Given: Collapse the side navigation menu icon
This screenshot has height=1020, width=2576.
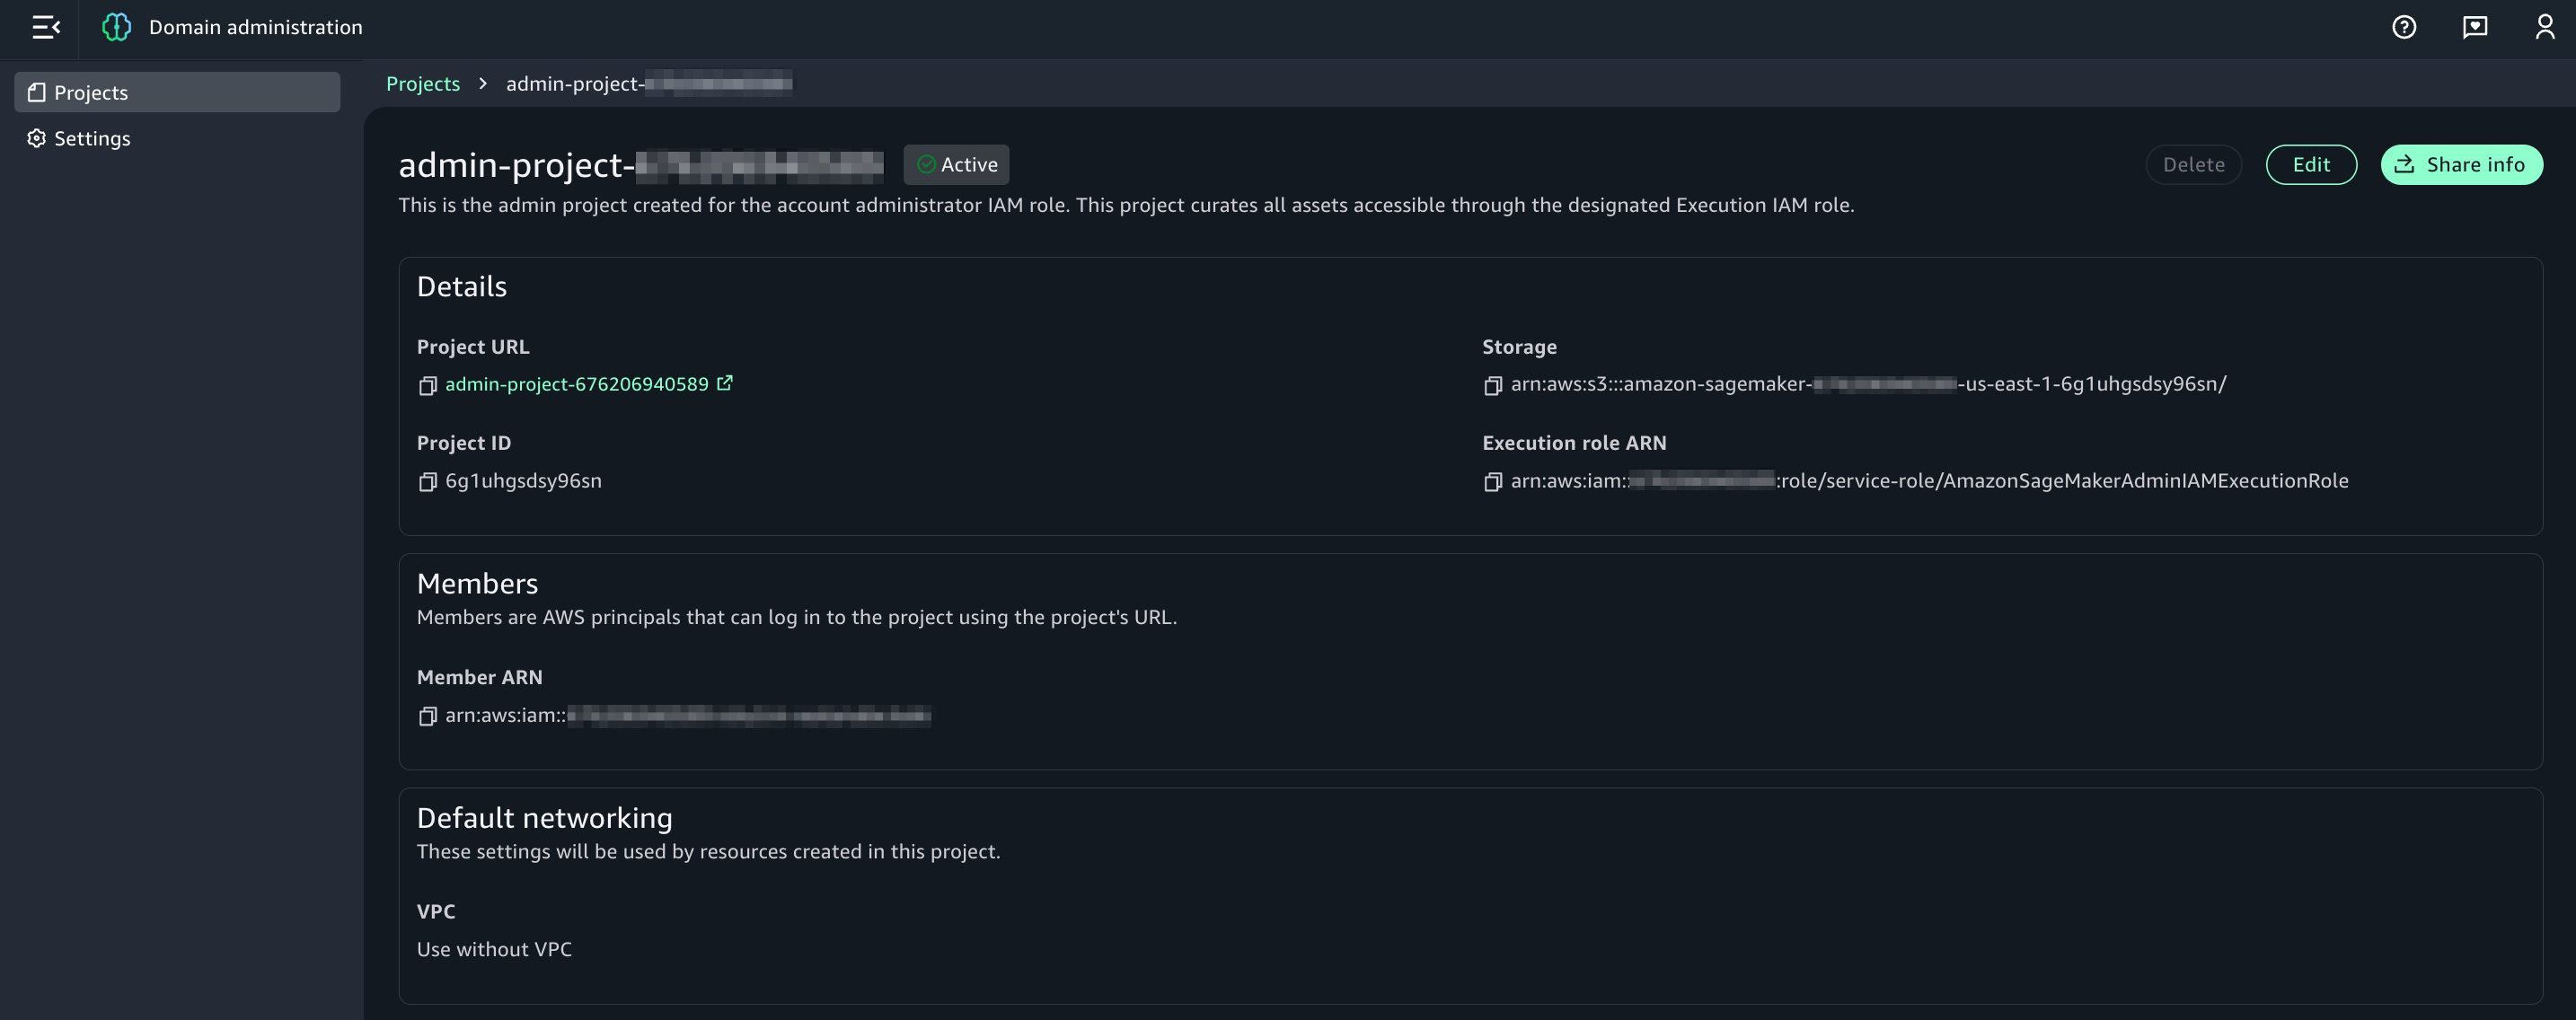Looking at the screenshot, I should pos(46,27).
